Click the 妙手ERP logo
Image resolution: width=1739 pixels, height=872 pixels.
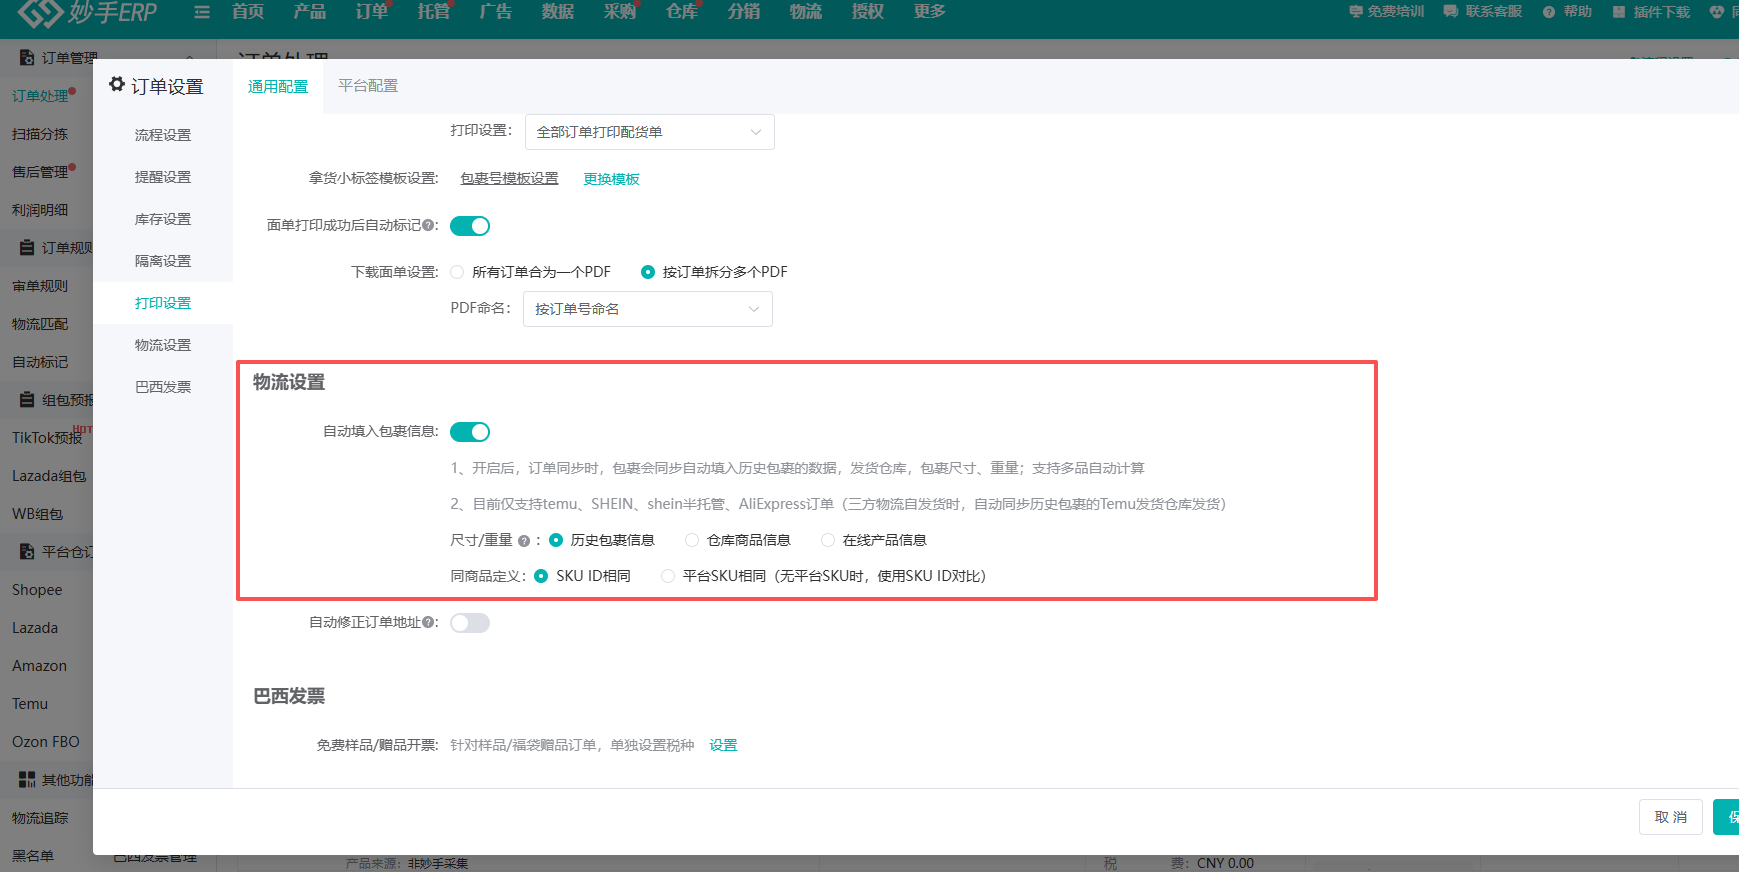pyautogui.click(x=88, y=13)
